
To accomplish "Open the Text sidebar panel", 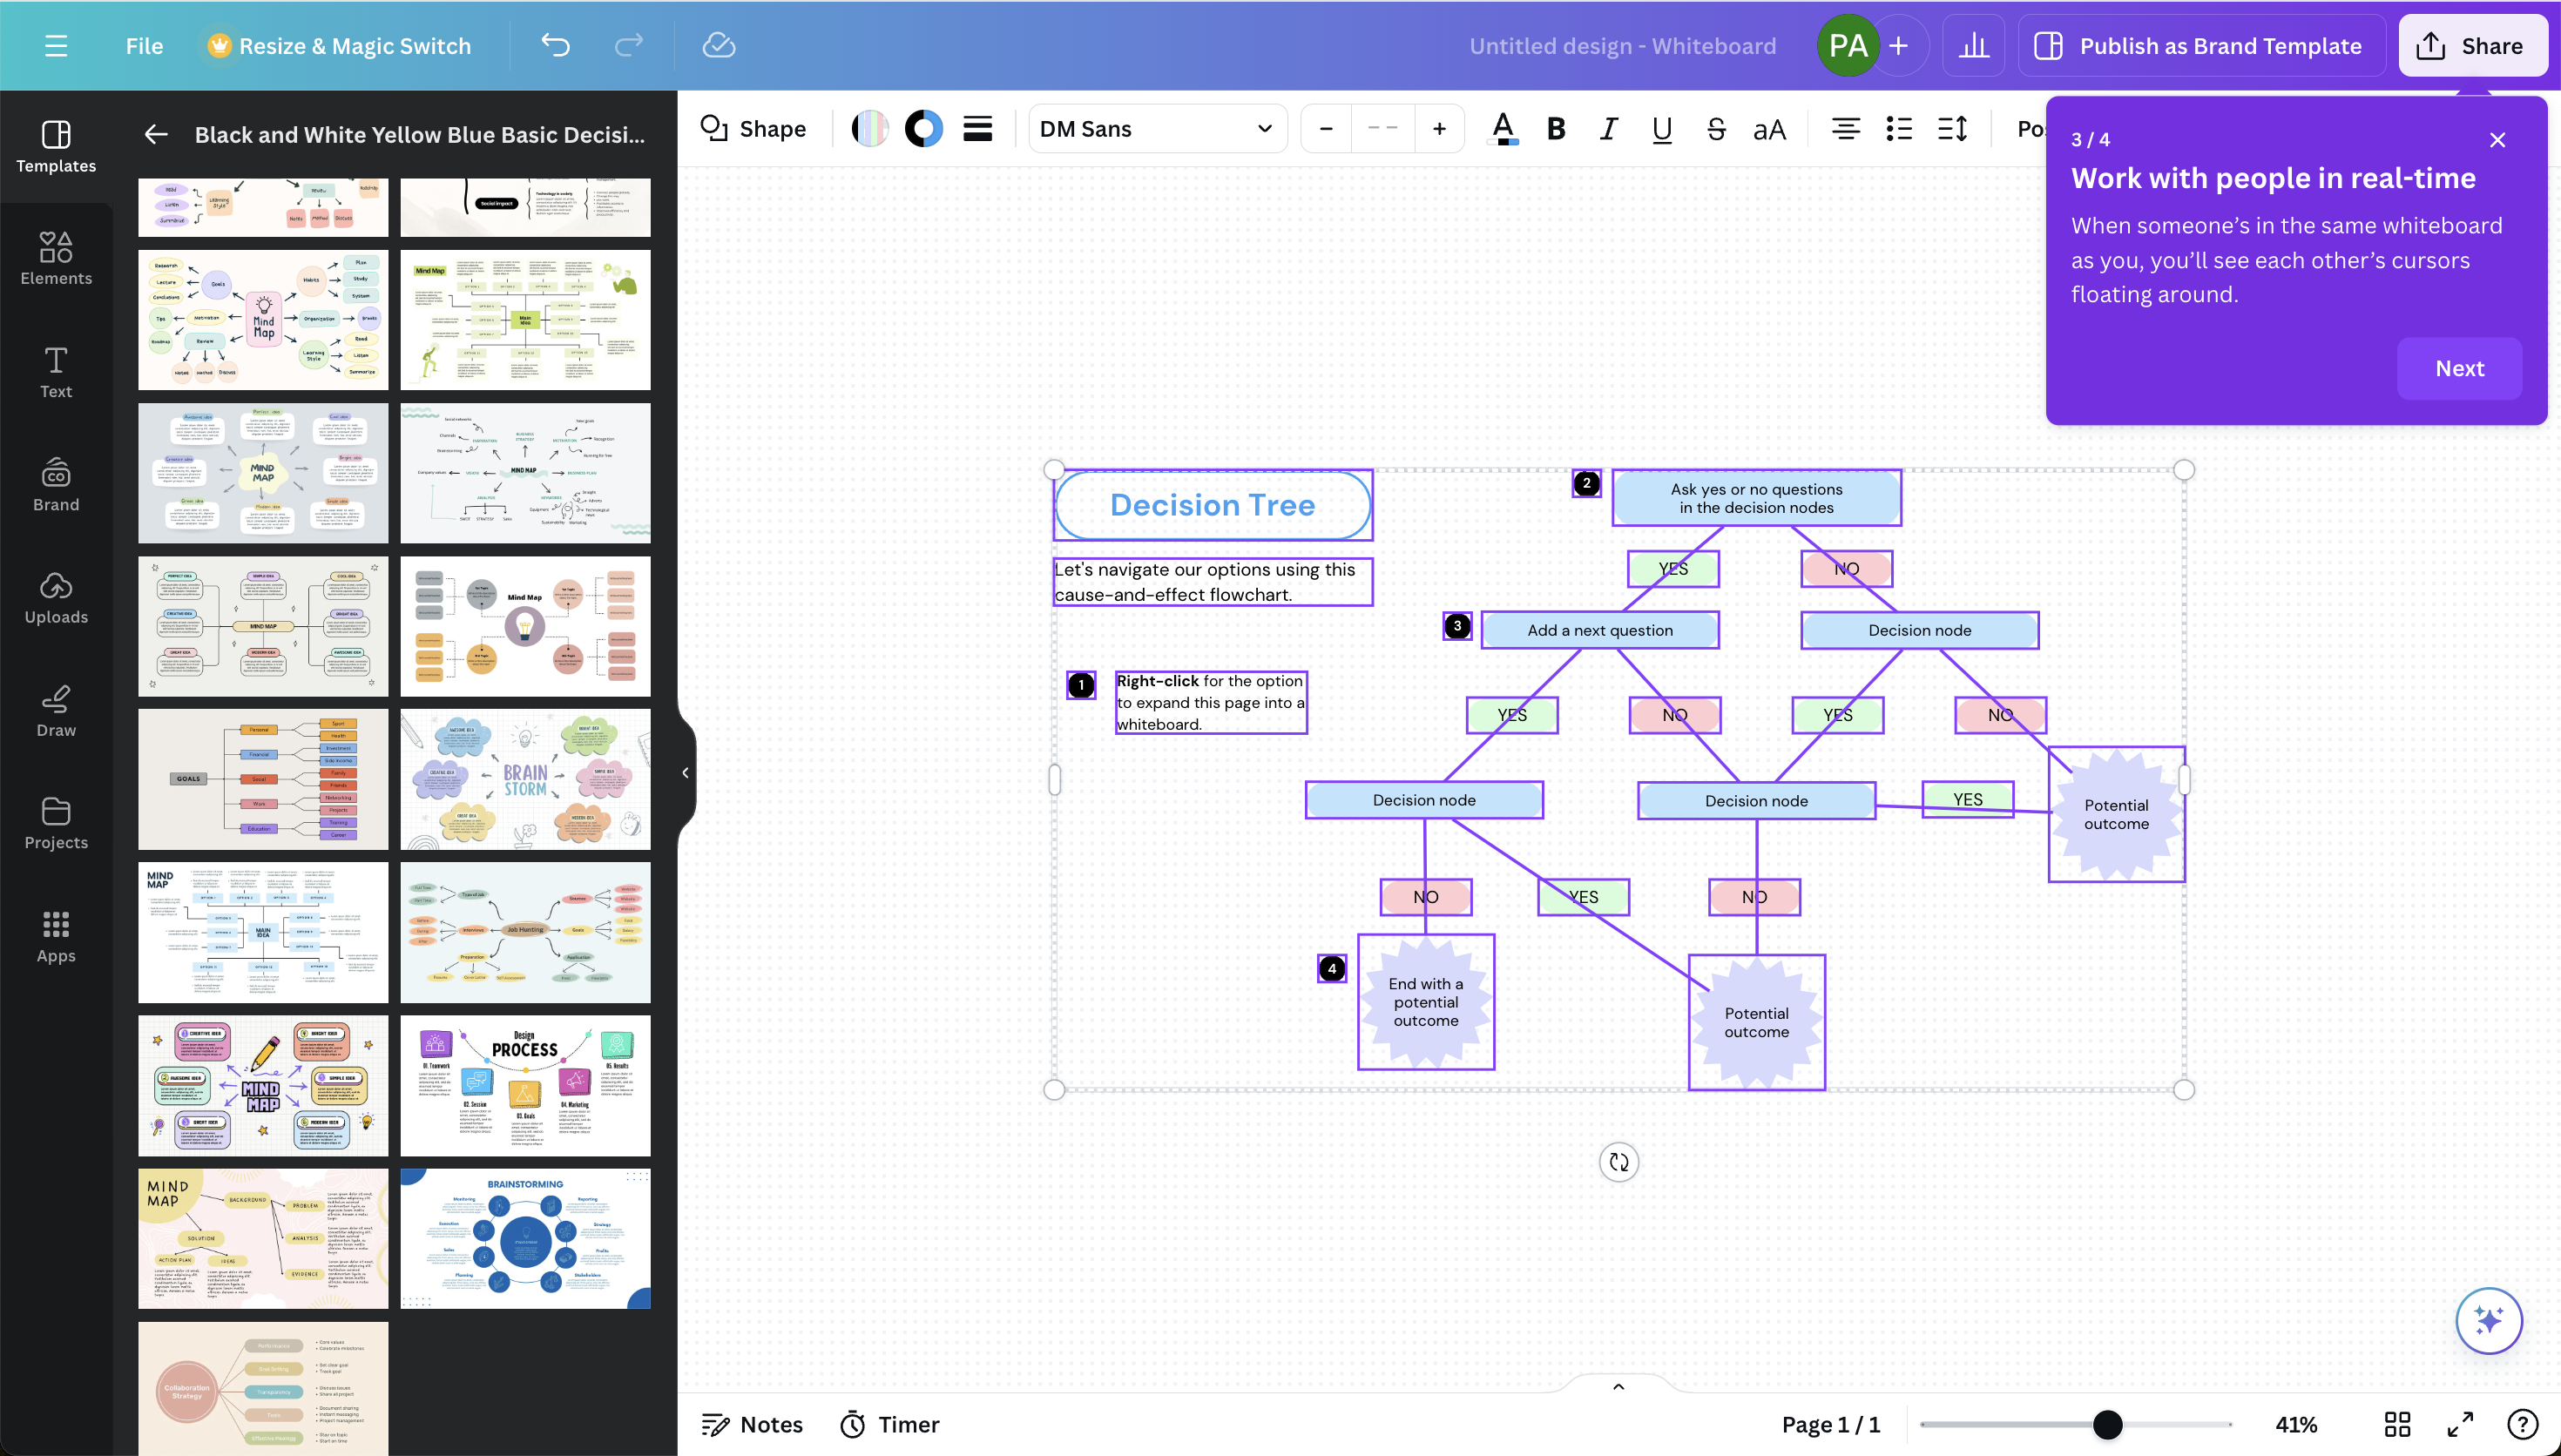I will pos(56,372).
